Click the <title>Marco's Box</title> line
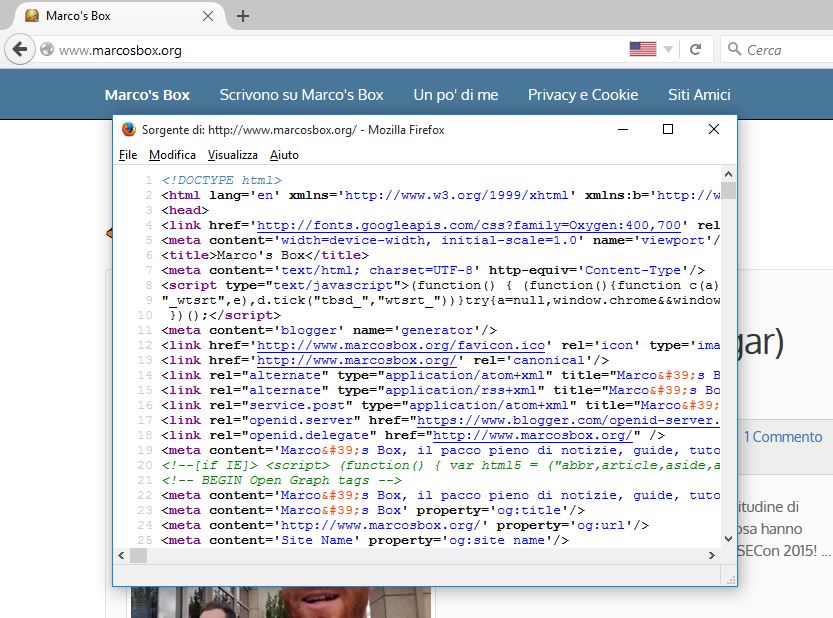This screenshot has height=618, width=833. pyautogui.click(x=265, y=255)
